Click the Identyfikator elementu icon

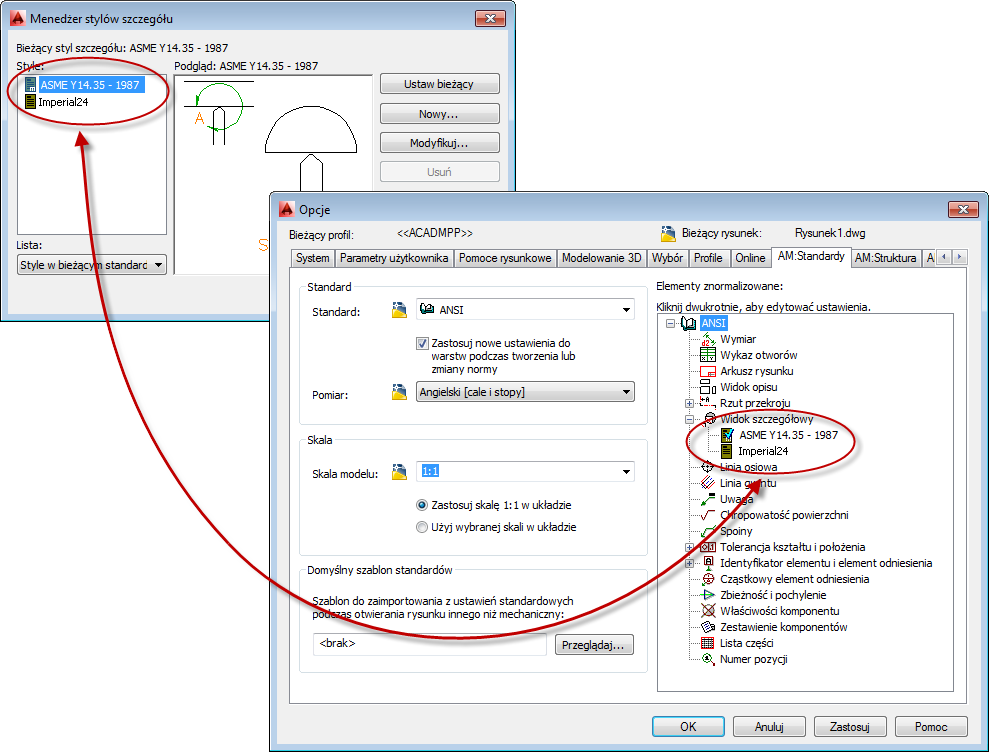tap(708, 563)
